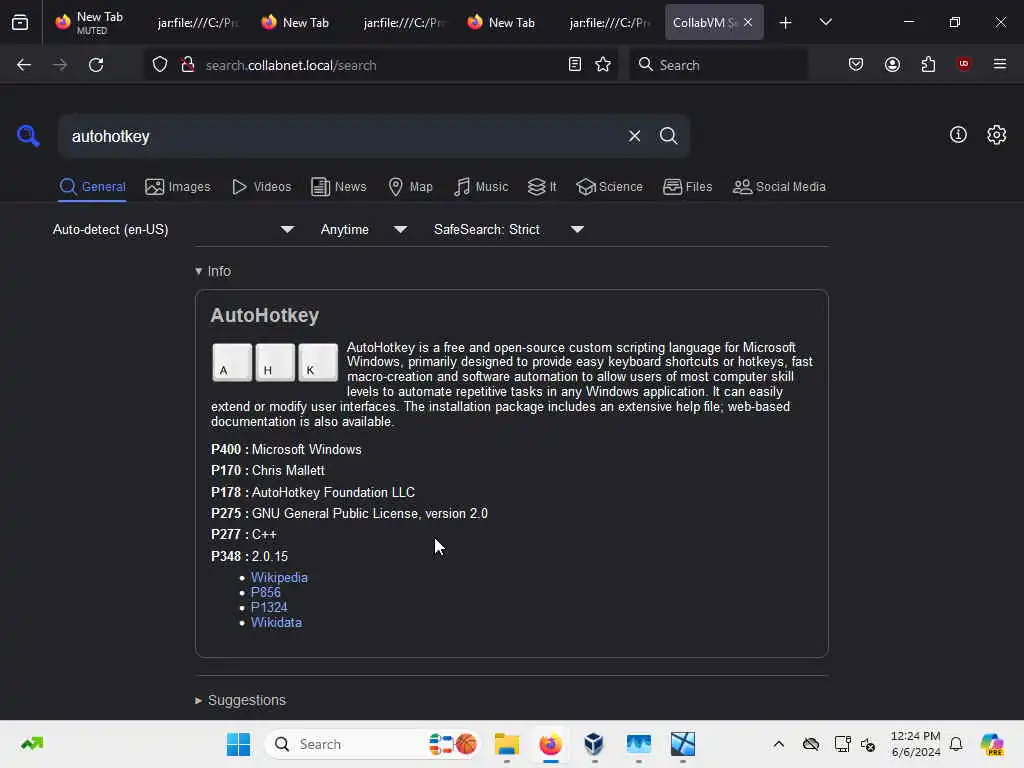Open the Anytime time range dropdown
The height and width of the screenshot is (768, 1024).
tap(363, 230)
